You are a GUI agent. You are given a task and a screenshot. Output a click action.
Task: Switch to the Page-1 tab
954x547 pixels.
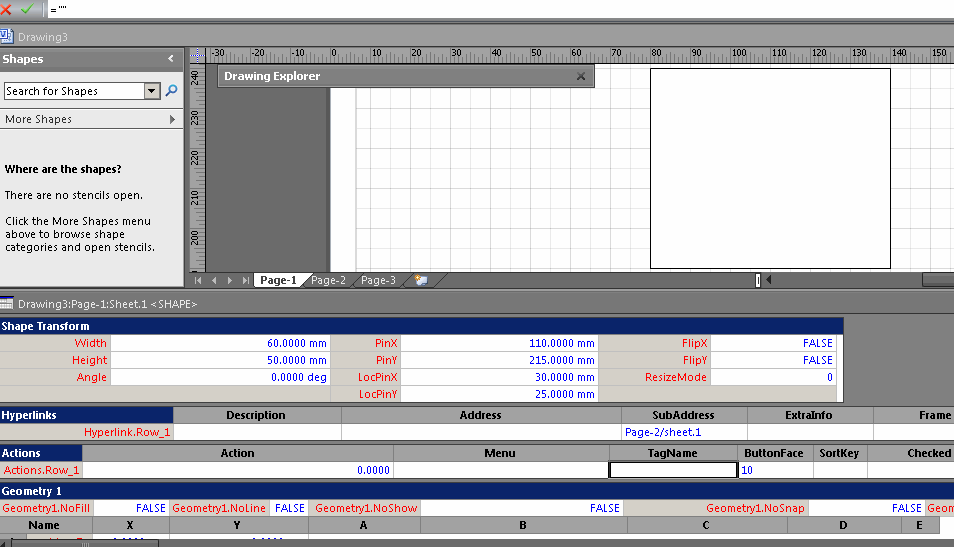[278, 280]
